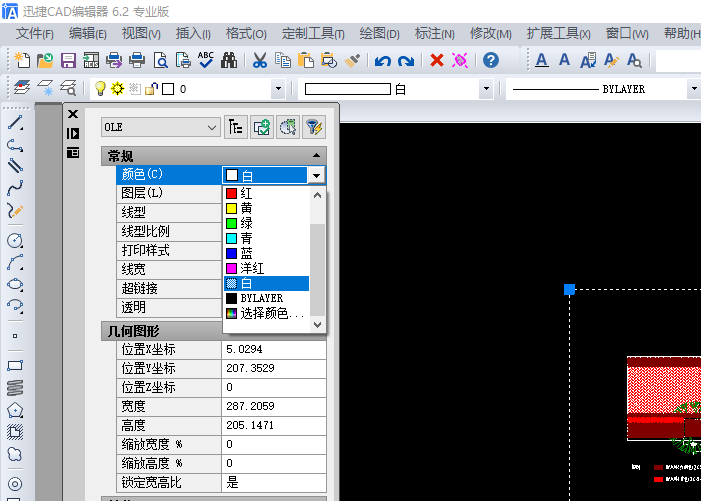Viewport: 701px width, 501px height.
Task: Click the Redo arrow
Action: [x=406, y=60]
